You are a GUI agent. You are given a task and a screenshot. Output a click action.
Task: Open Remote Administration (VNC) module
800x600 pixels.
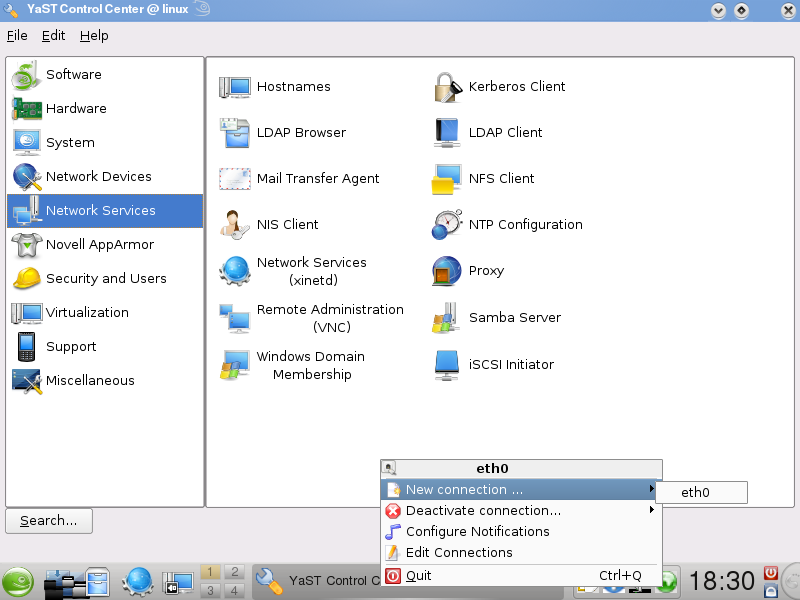(311, 318)
